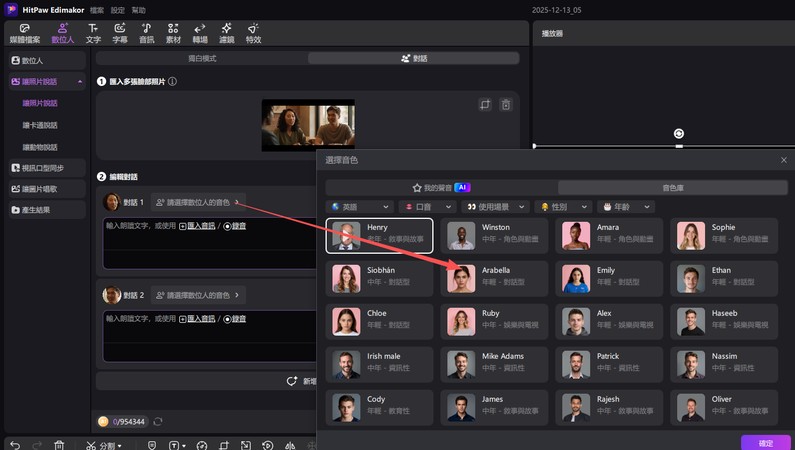The image size is (795, 450).
Task: Open the 字幕 subtitles tool
Action: [x=120, y=33]
